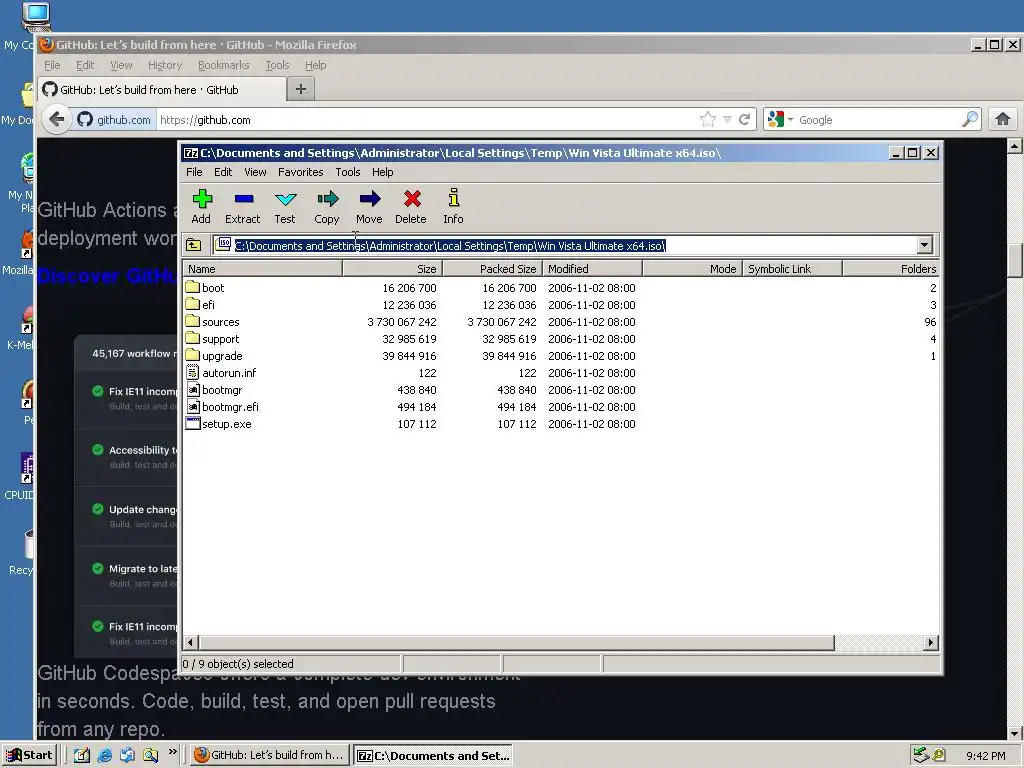Select the autorun.inf file icon
The image size is (1024, 768).
192,372
